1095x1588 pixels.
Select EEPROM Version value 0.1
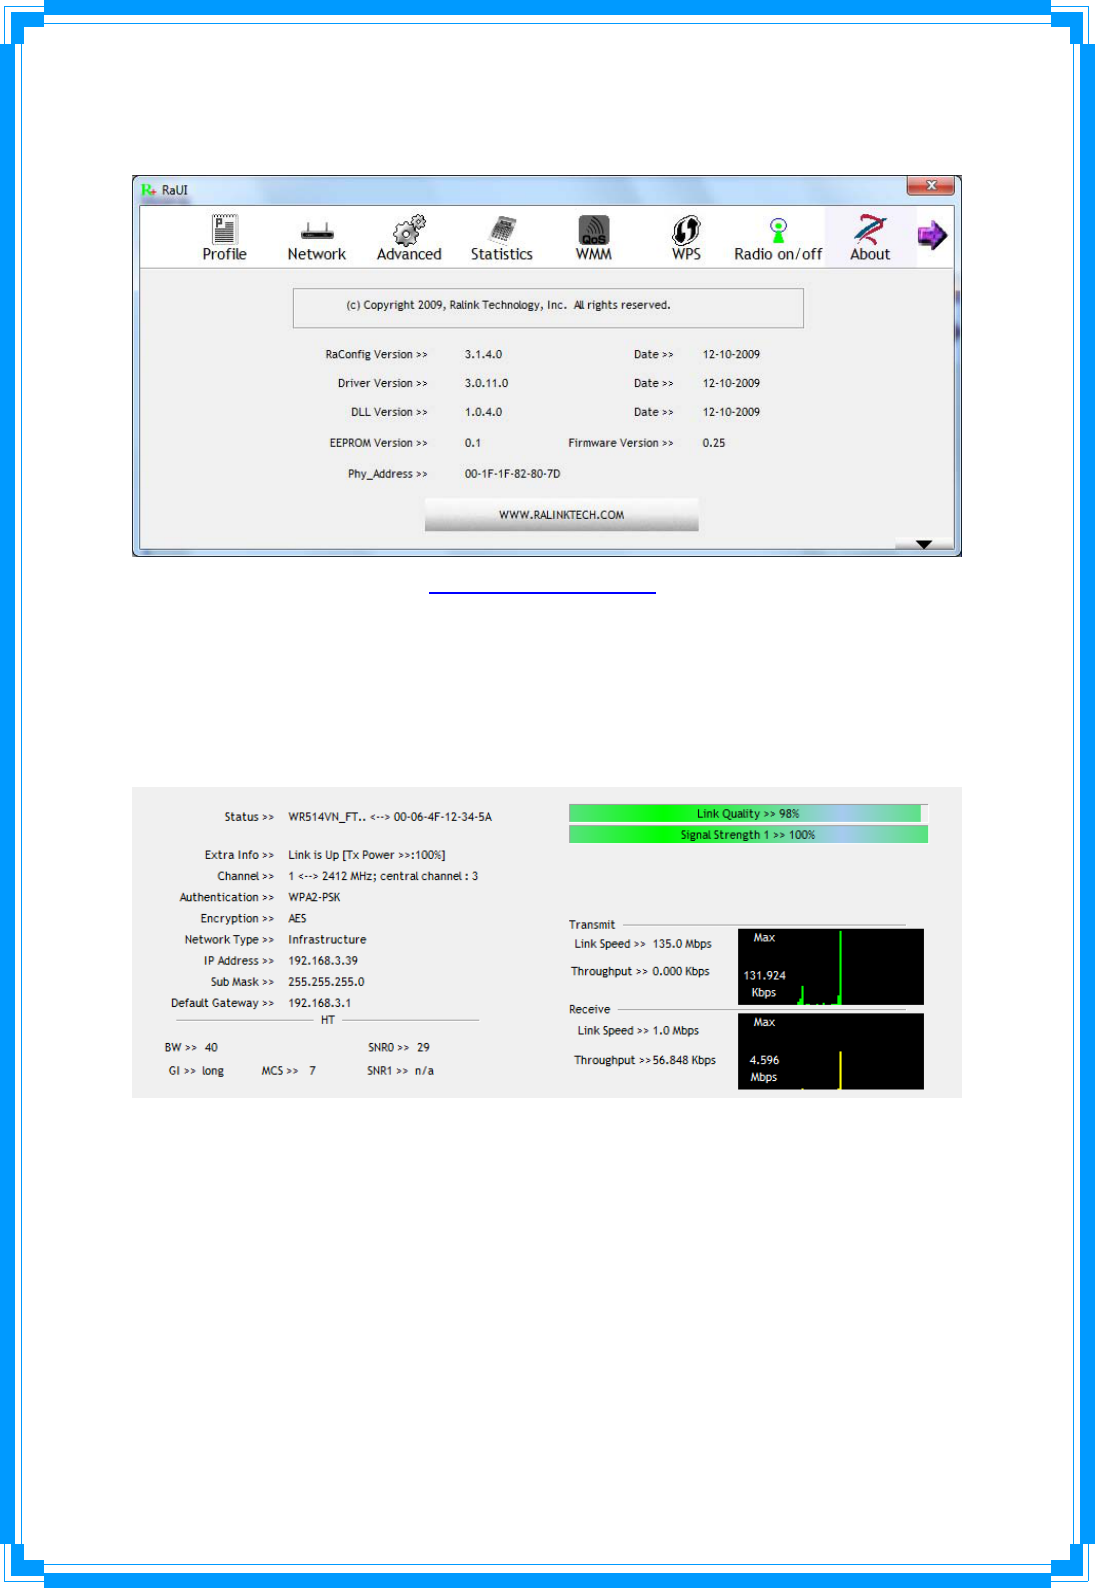(472, 443)
